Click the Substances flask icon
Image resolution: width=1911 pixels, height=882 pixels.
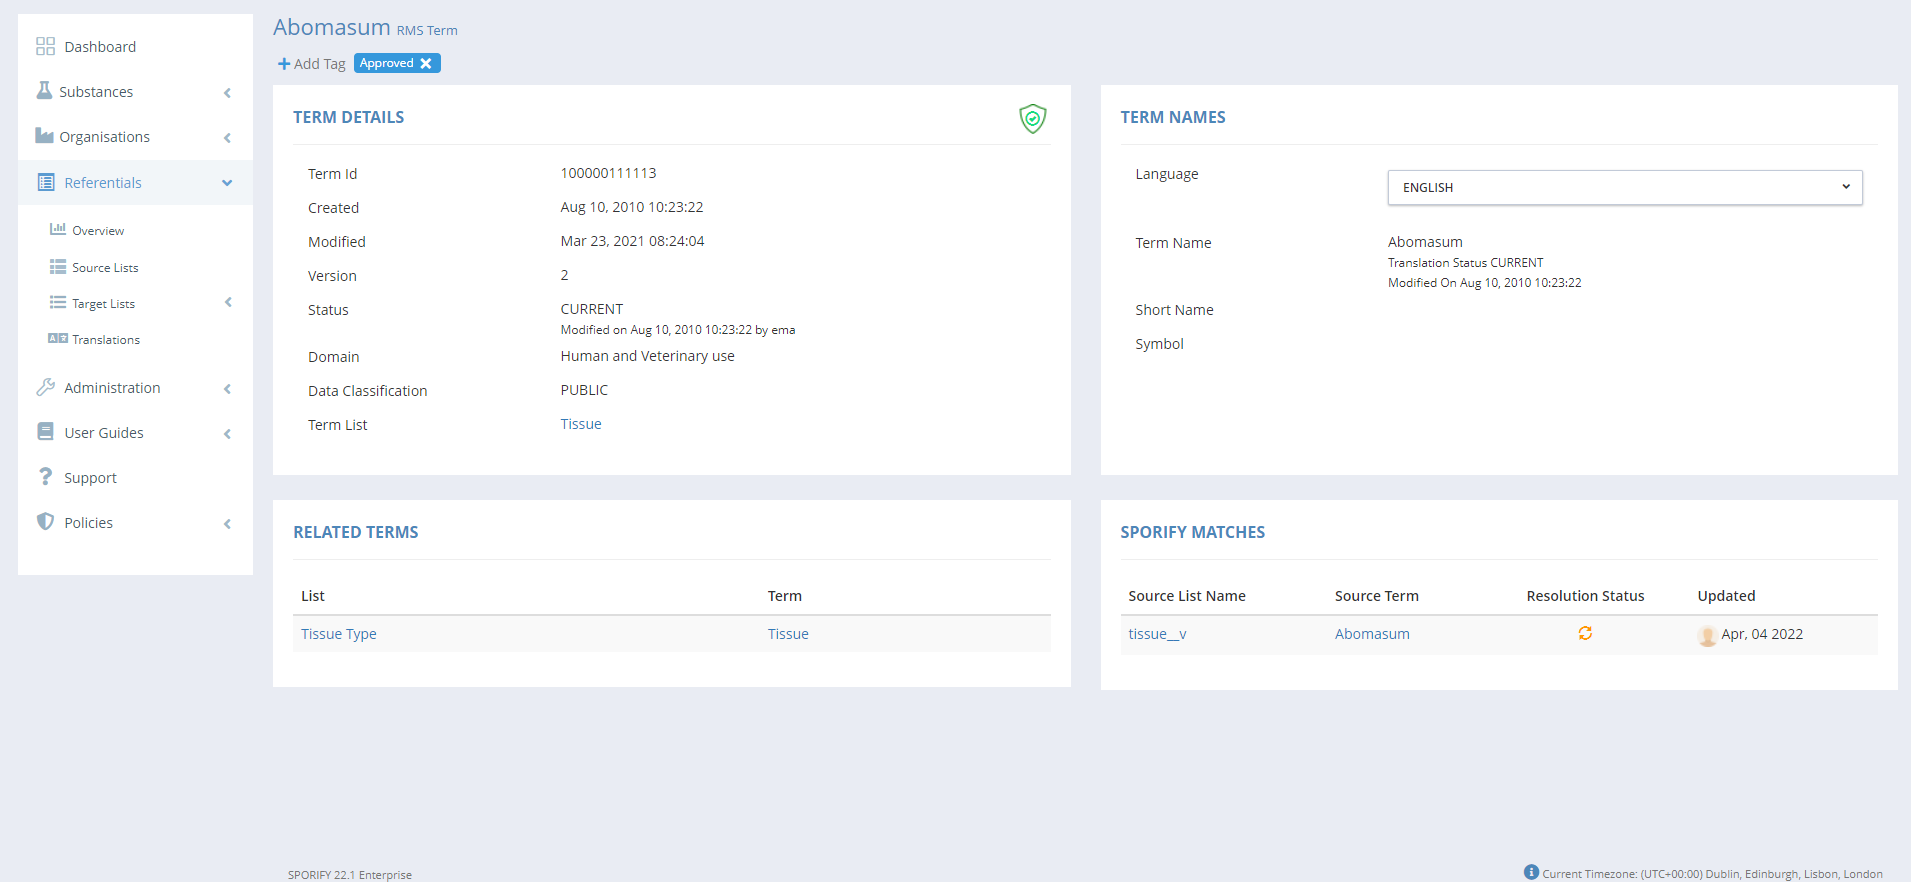coord(44,91)
